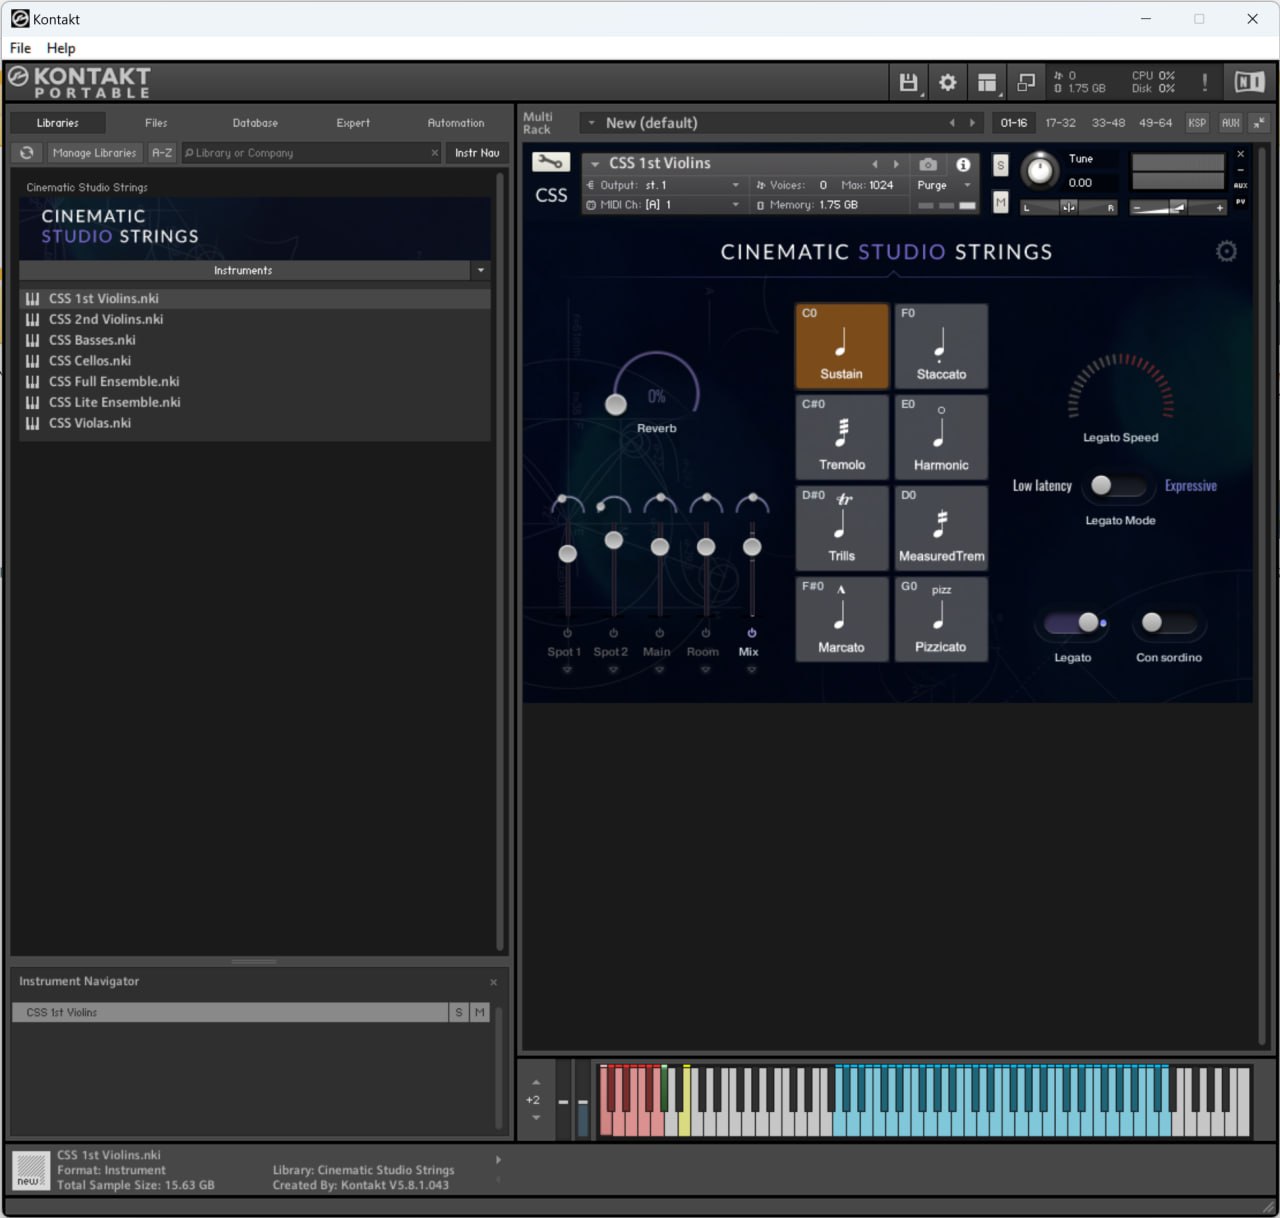The height and width of the screenshot is (1218, 1280).
Task: Go to next multi preset arrow
Action: 972,123
